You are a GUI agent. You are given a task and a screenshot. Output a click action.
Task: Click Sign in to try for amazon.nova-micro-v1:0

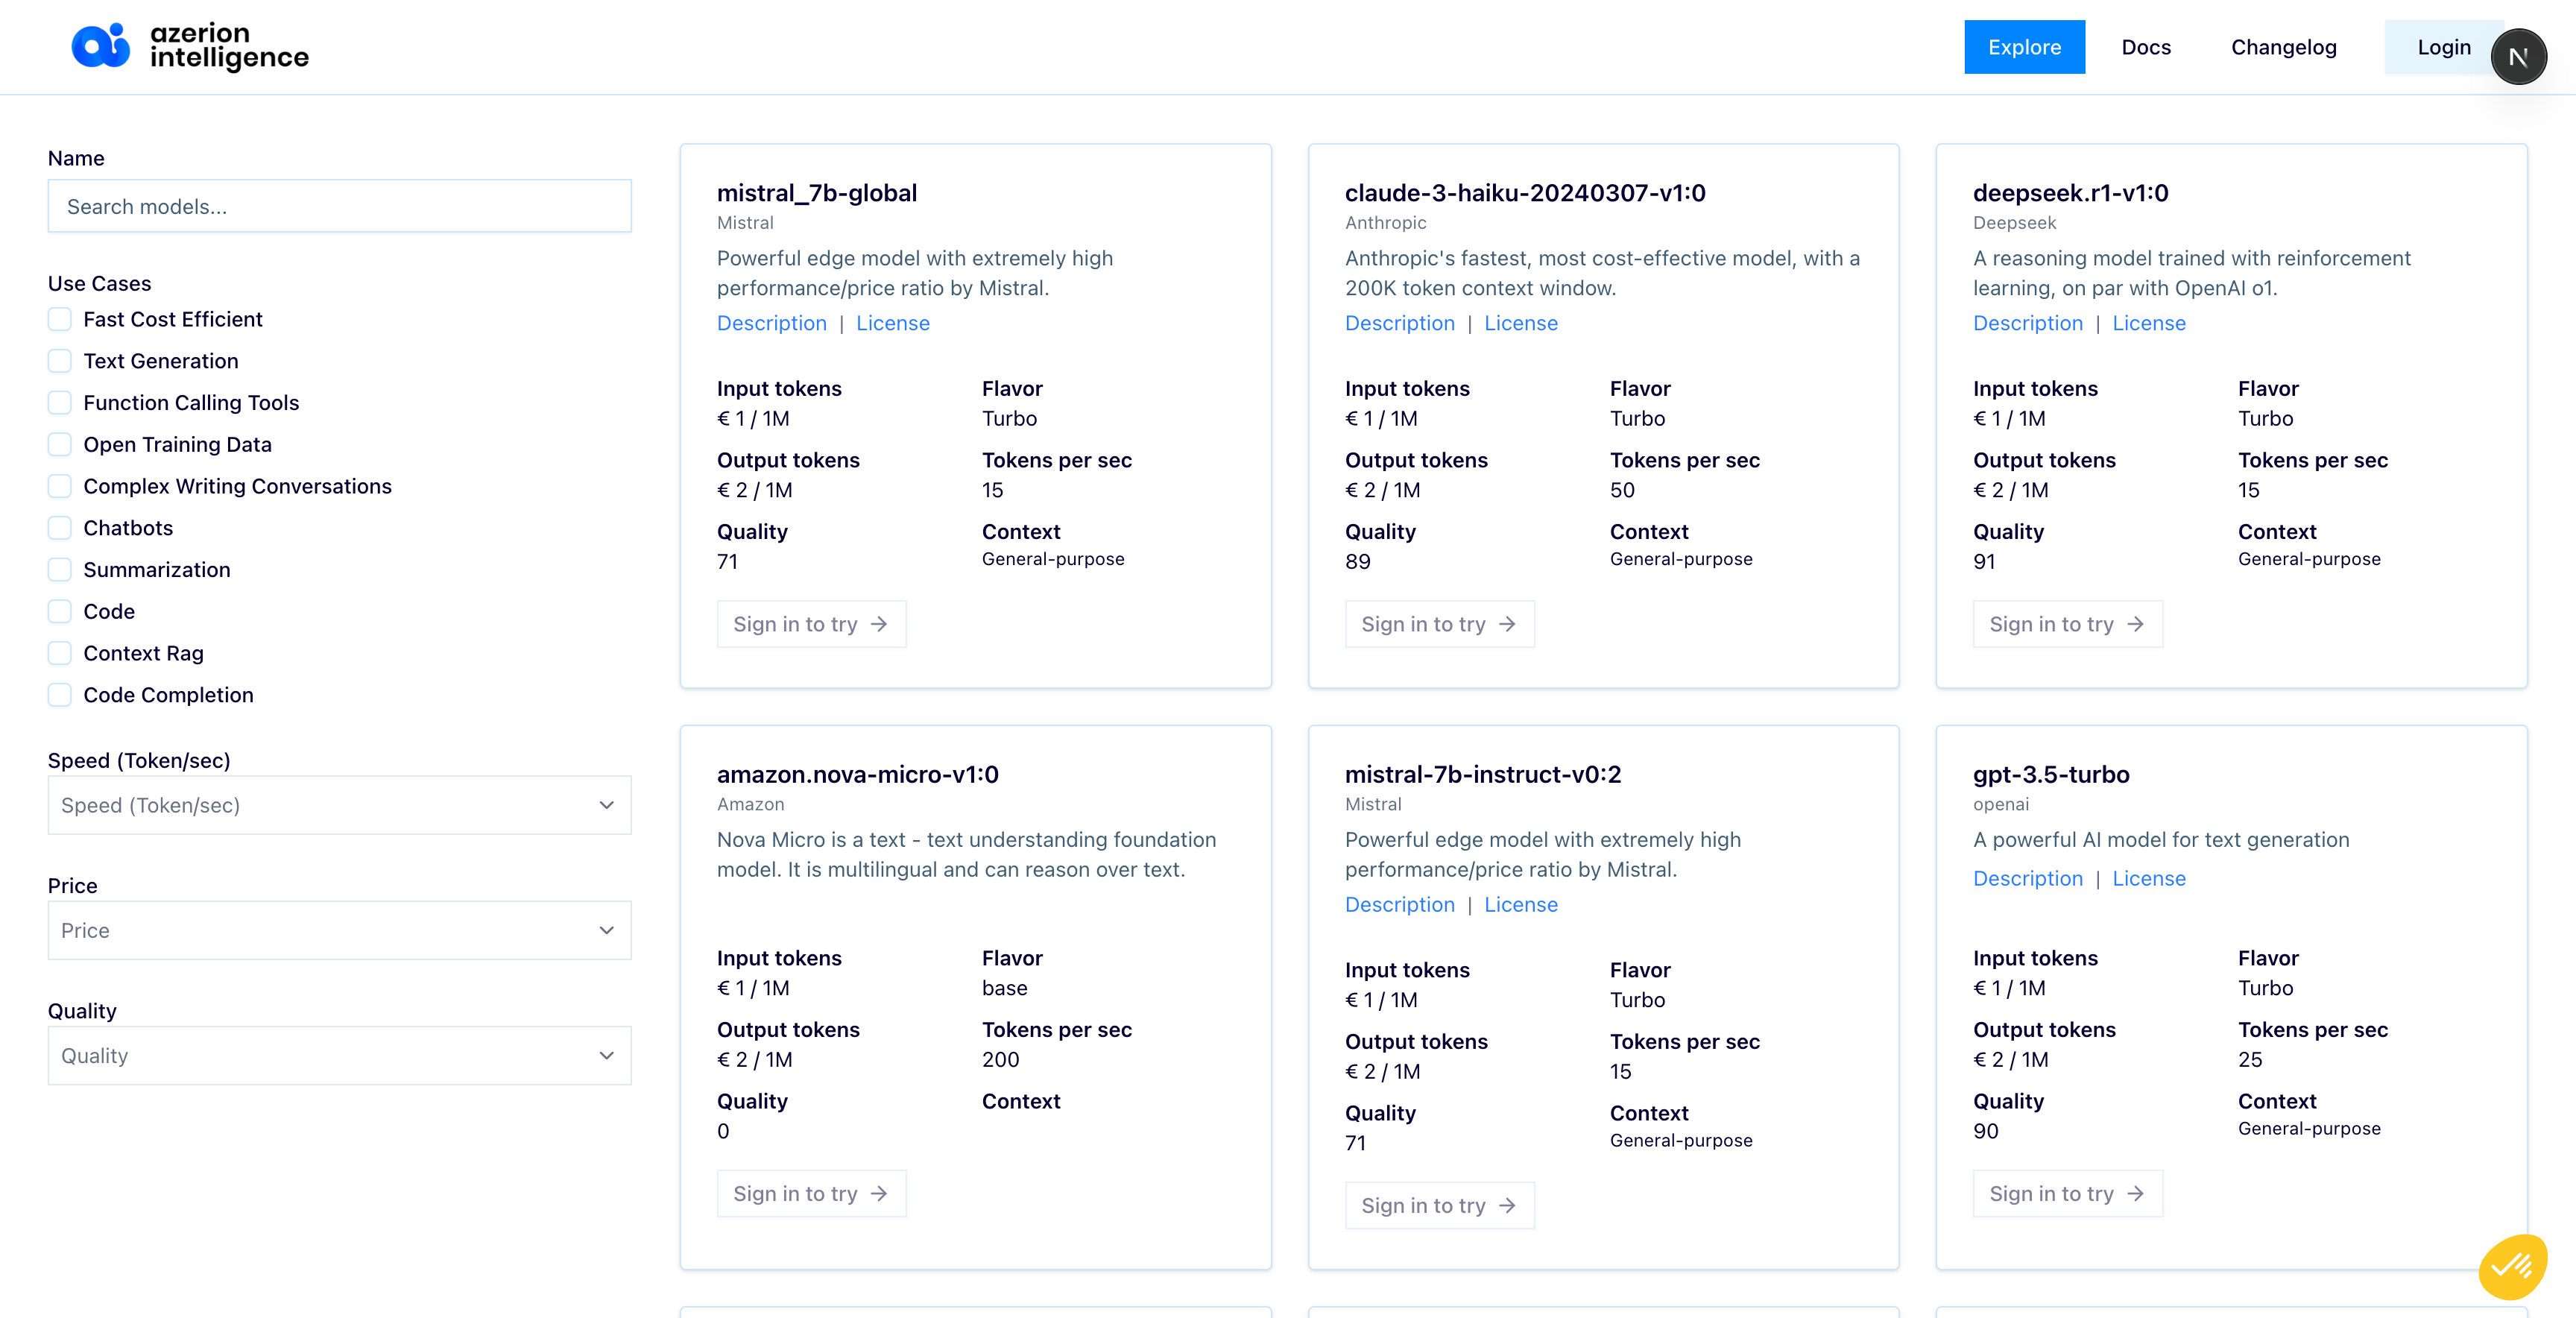tap(811, 1193)
